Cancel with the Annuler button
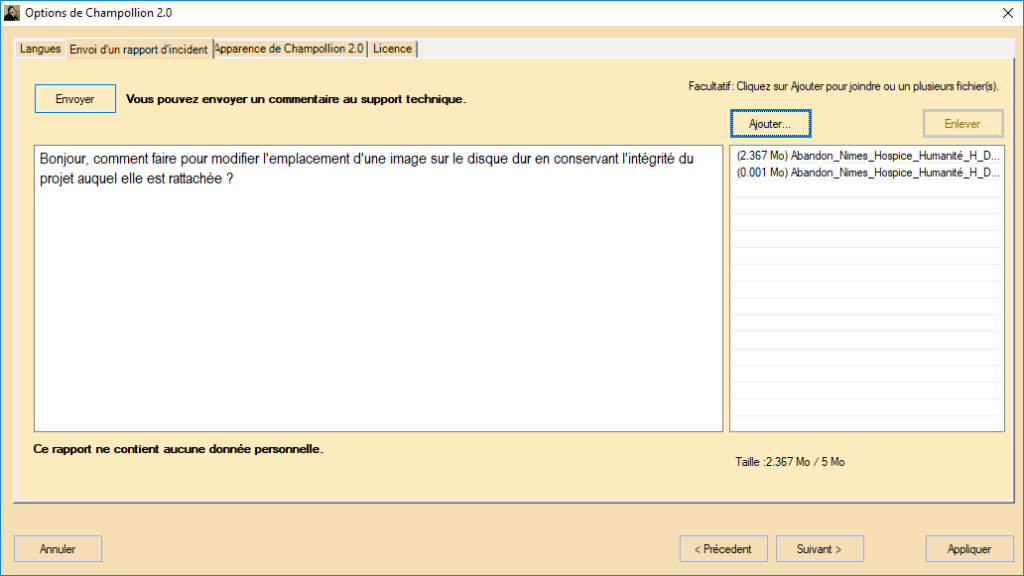Viewport: 1024px width, 576px height. [58, 549]
